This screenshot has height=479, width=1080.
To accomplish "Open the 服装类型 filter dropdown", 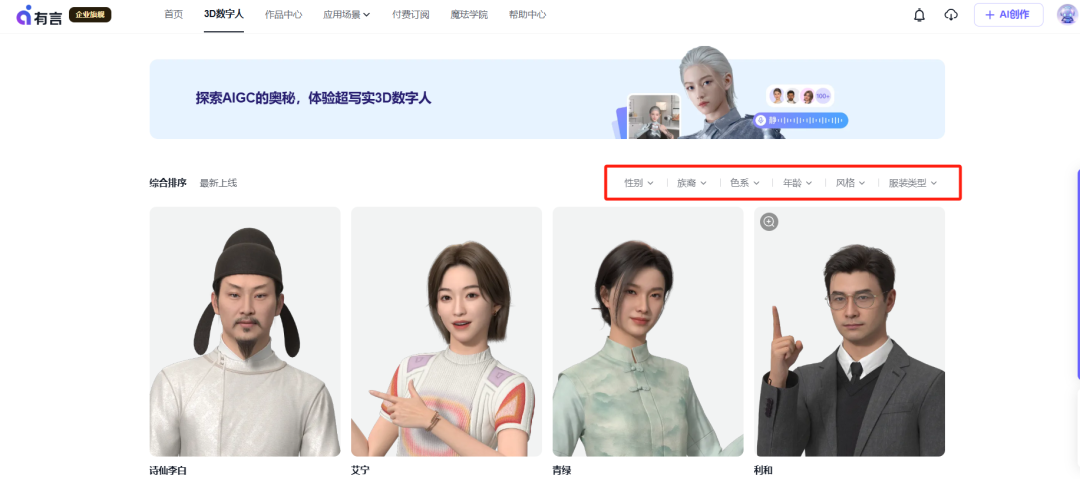I will [912, 183].
